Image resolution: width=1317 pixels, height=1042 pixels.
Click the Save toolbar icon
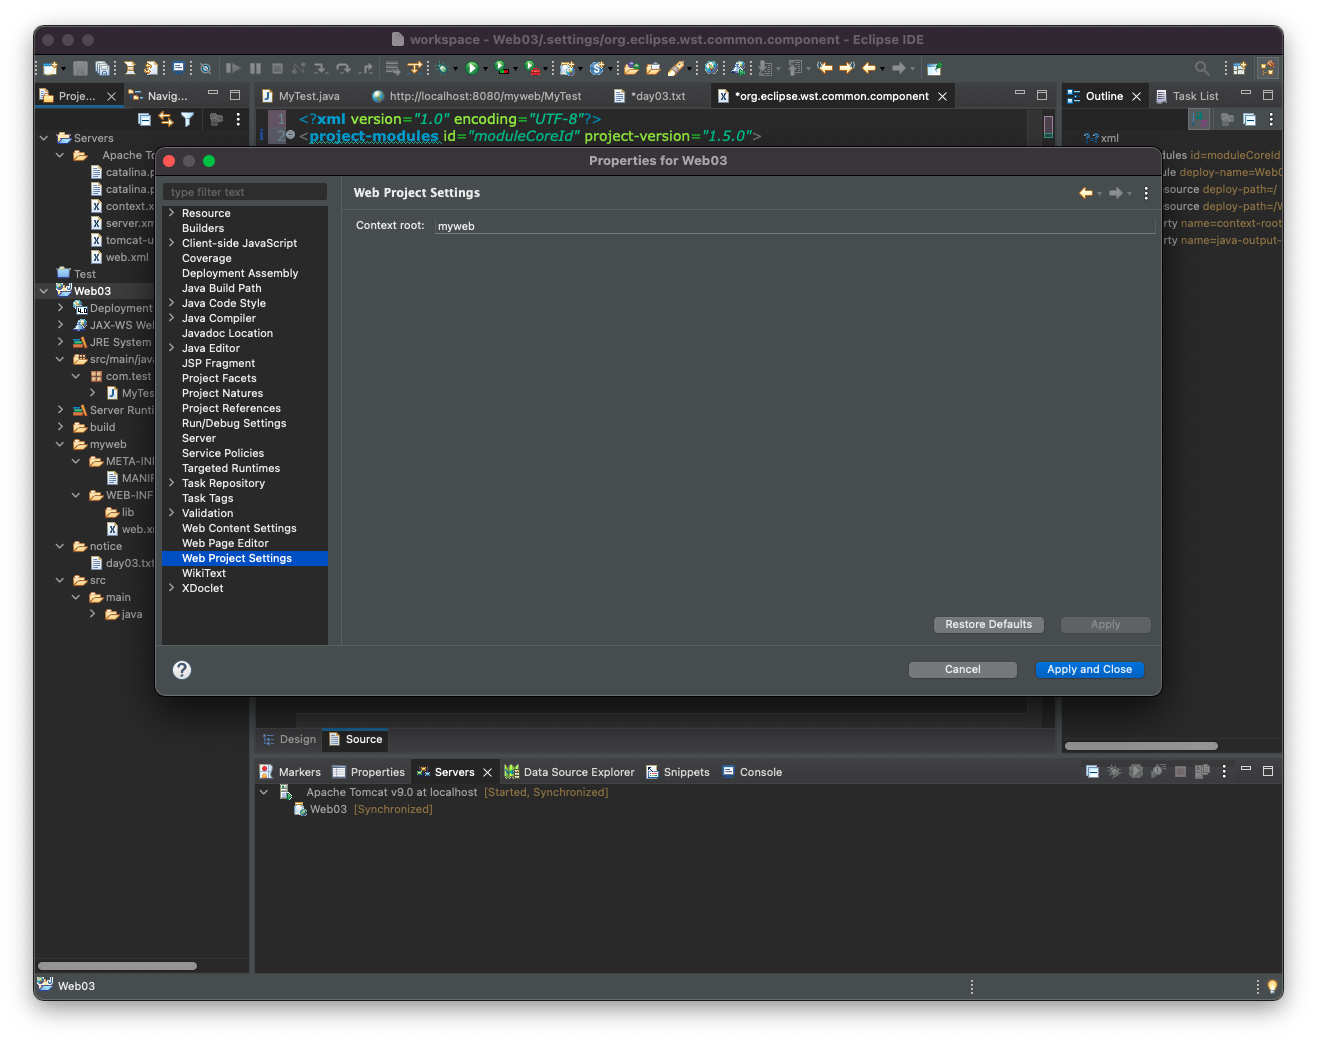pos(80,68)
